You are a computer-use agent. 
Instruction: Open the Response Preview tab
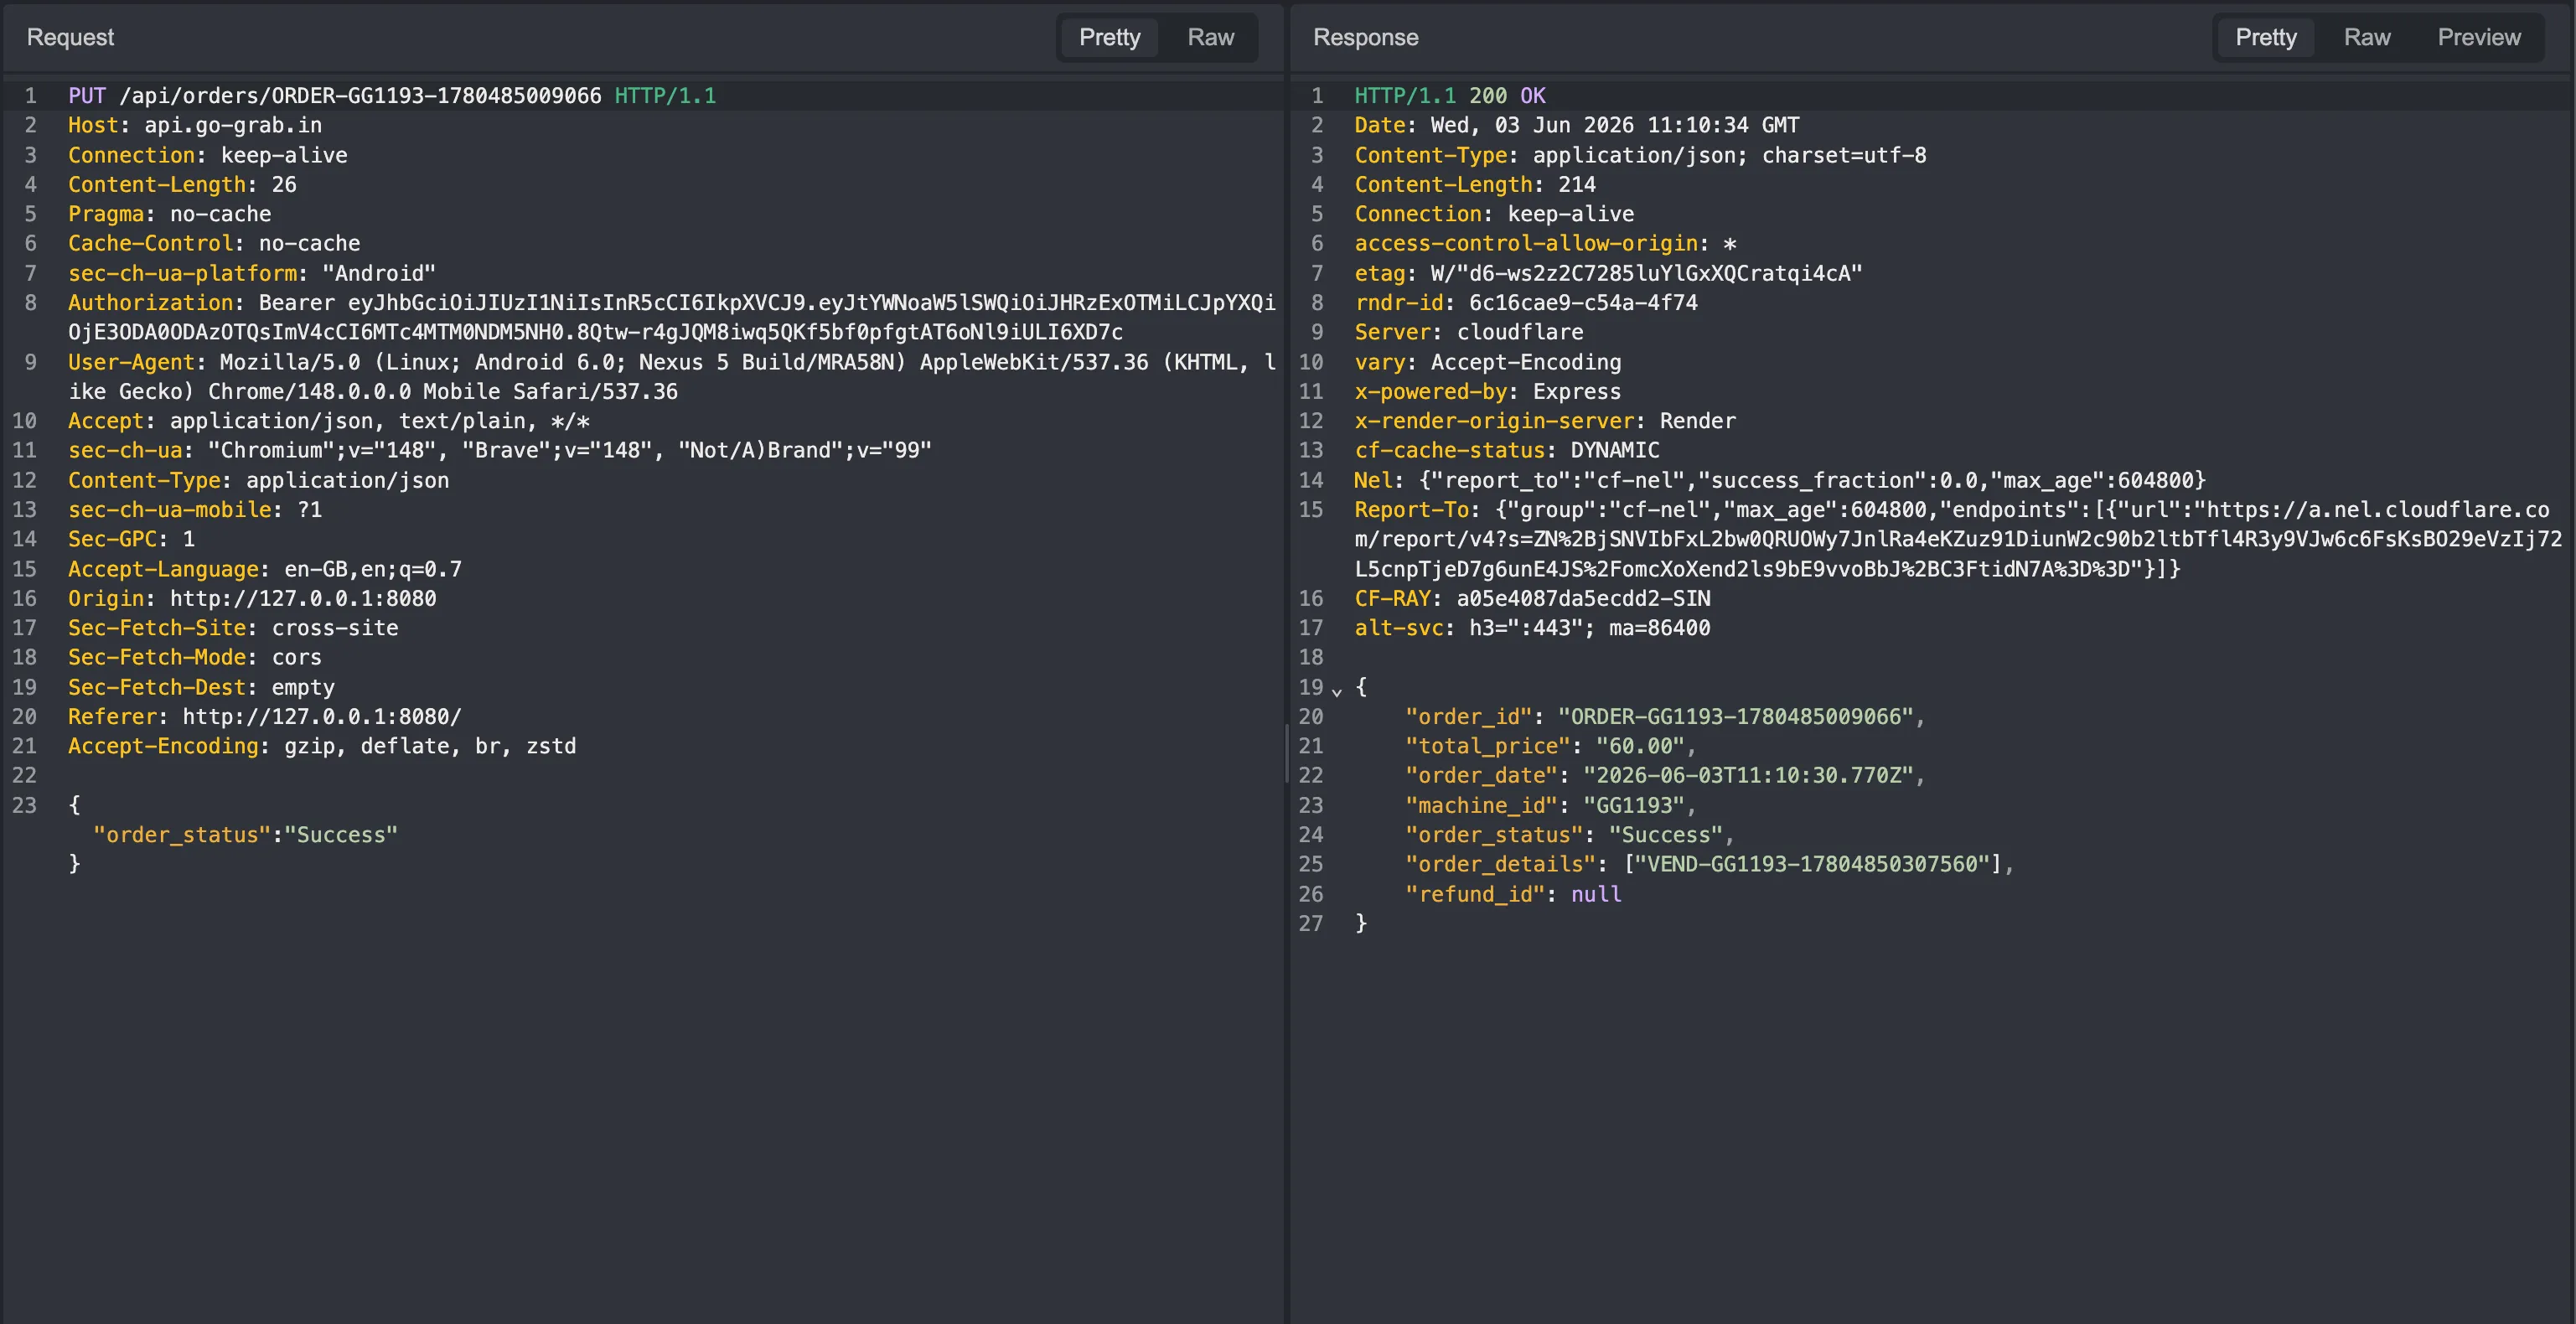click(2478, 37)
